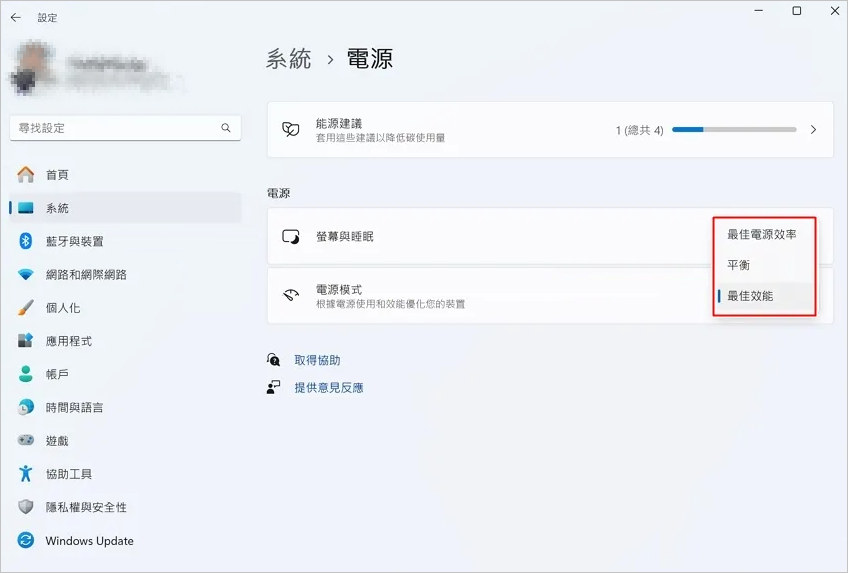Screen dimensions: 848x573
Task: Click the user profile avatar
Action: (34, 69)
